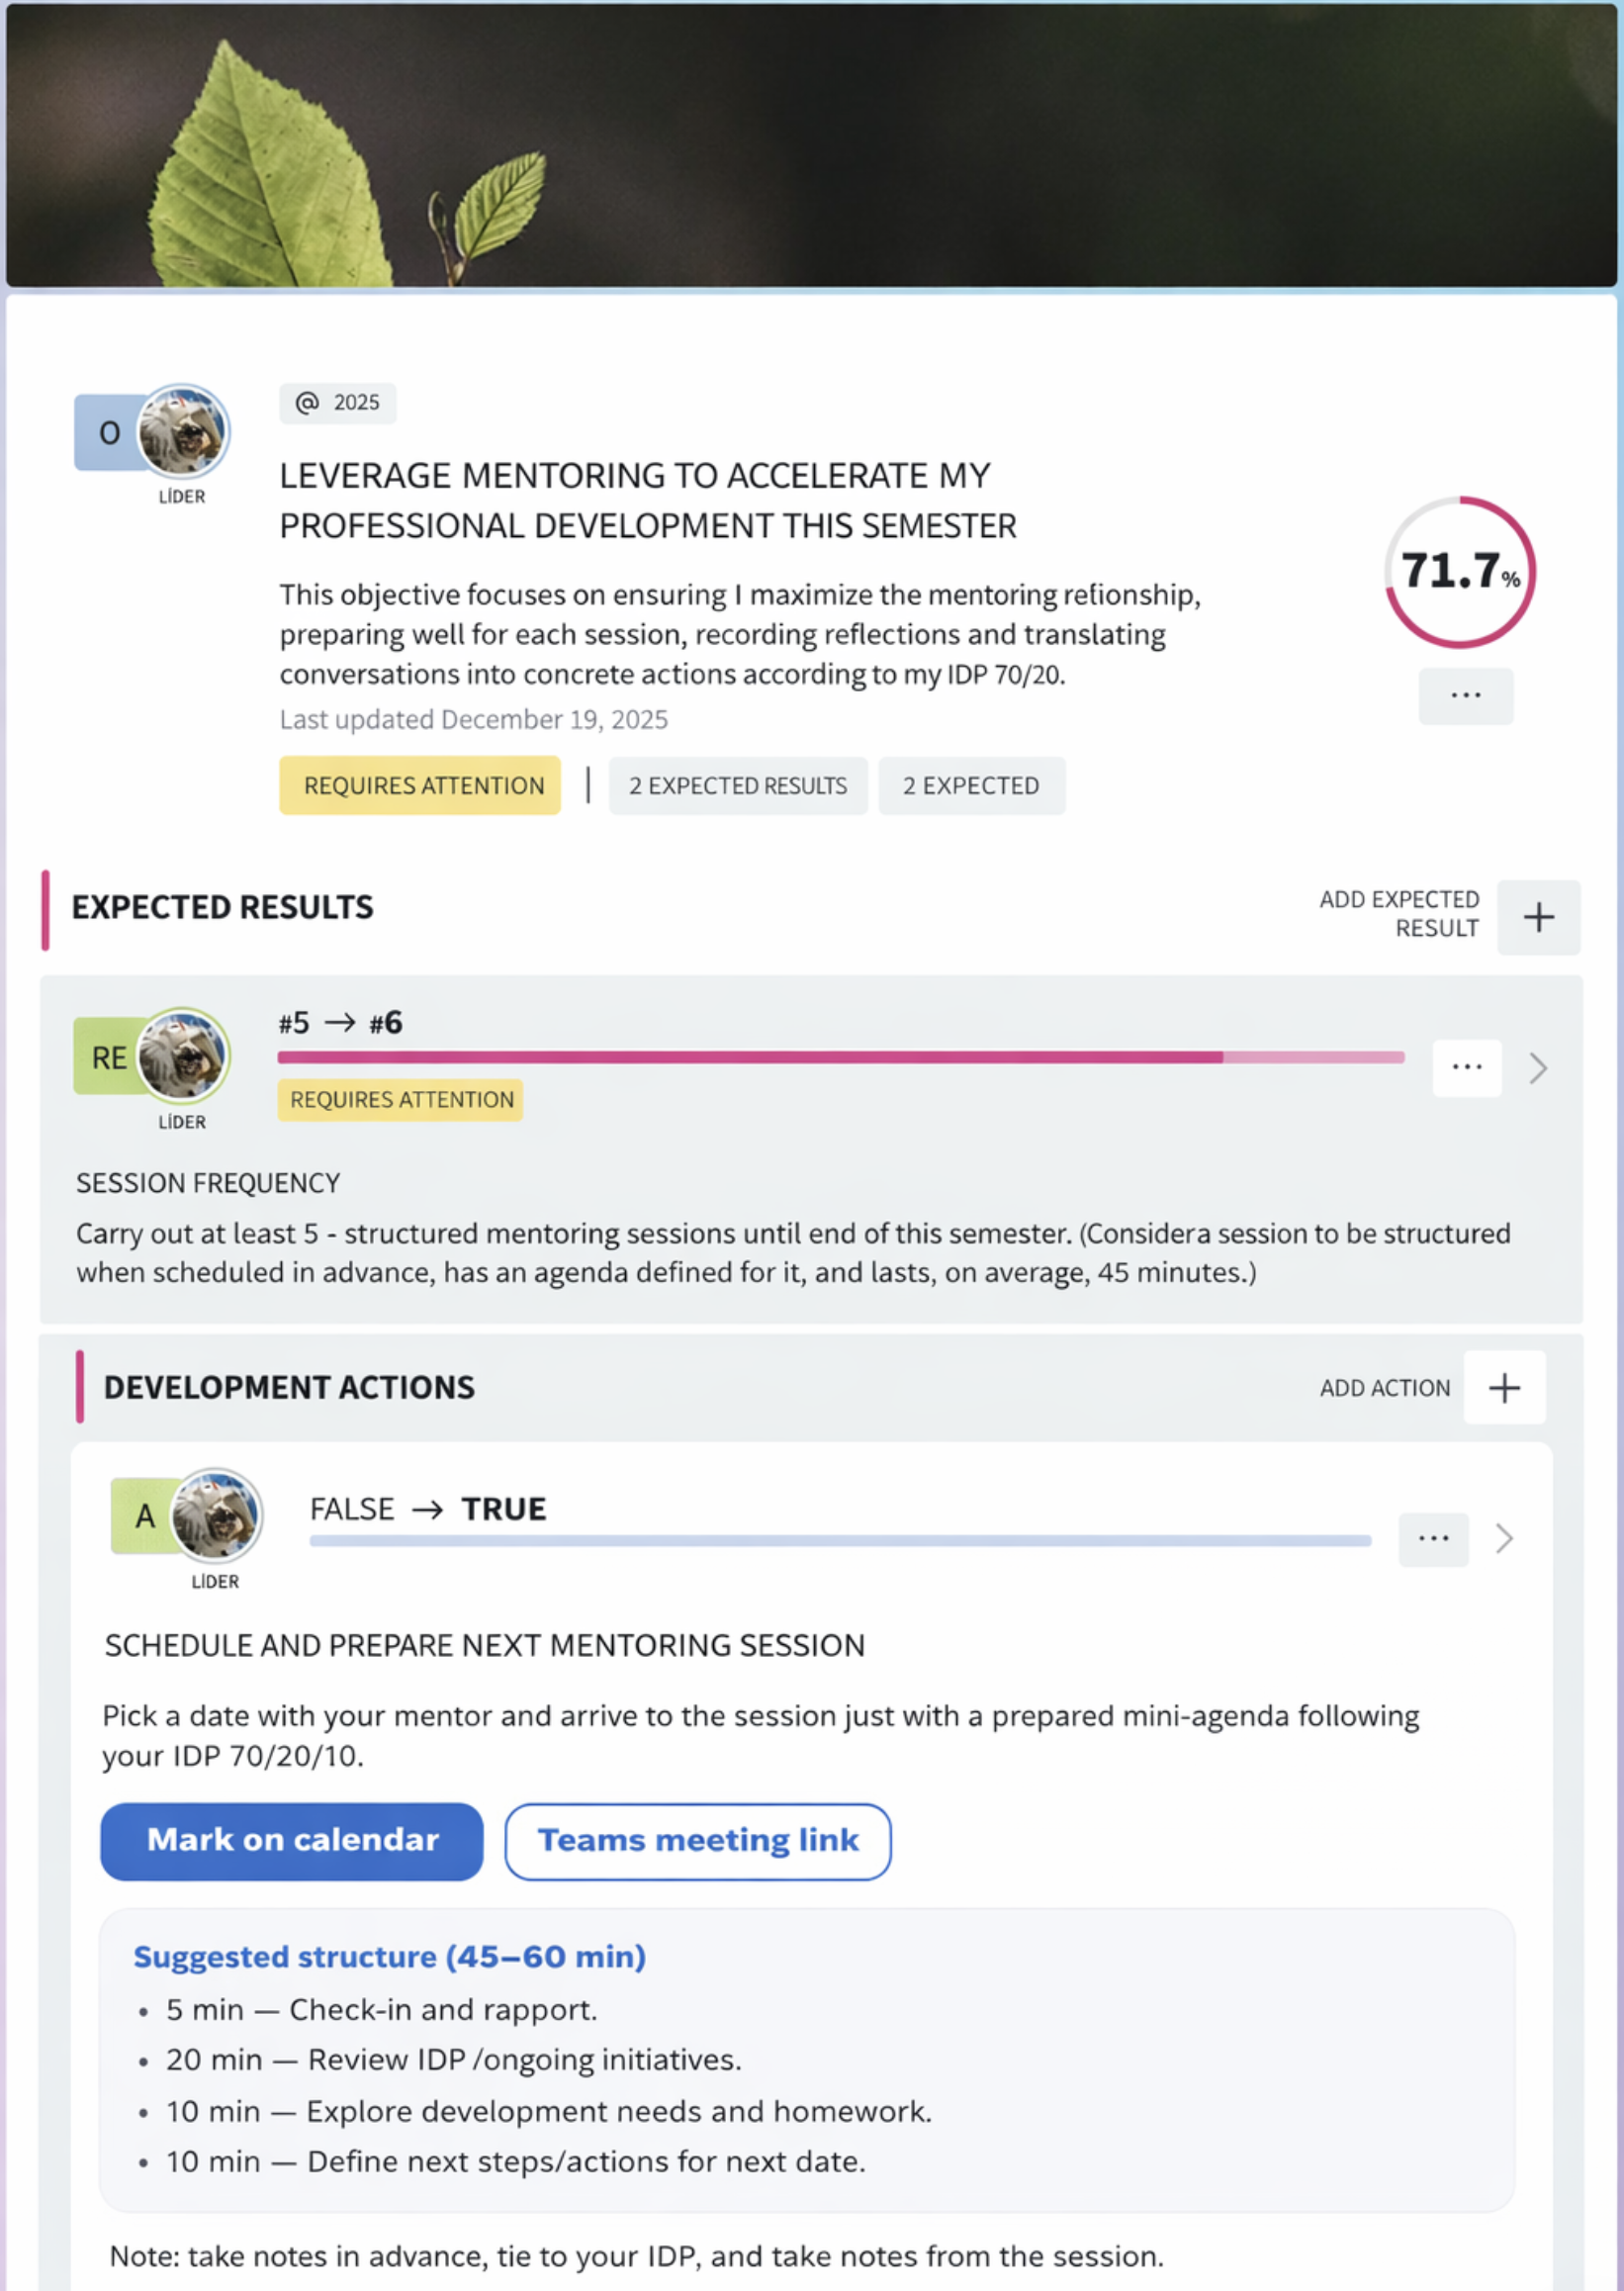Click the @ 2025 period tag
Image resolution: width=1624 pixels, height=2291 pixels.
click(x=338, y=403)
